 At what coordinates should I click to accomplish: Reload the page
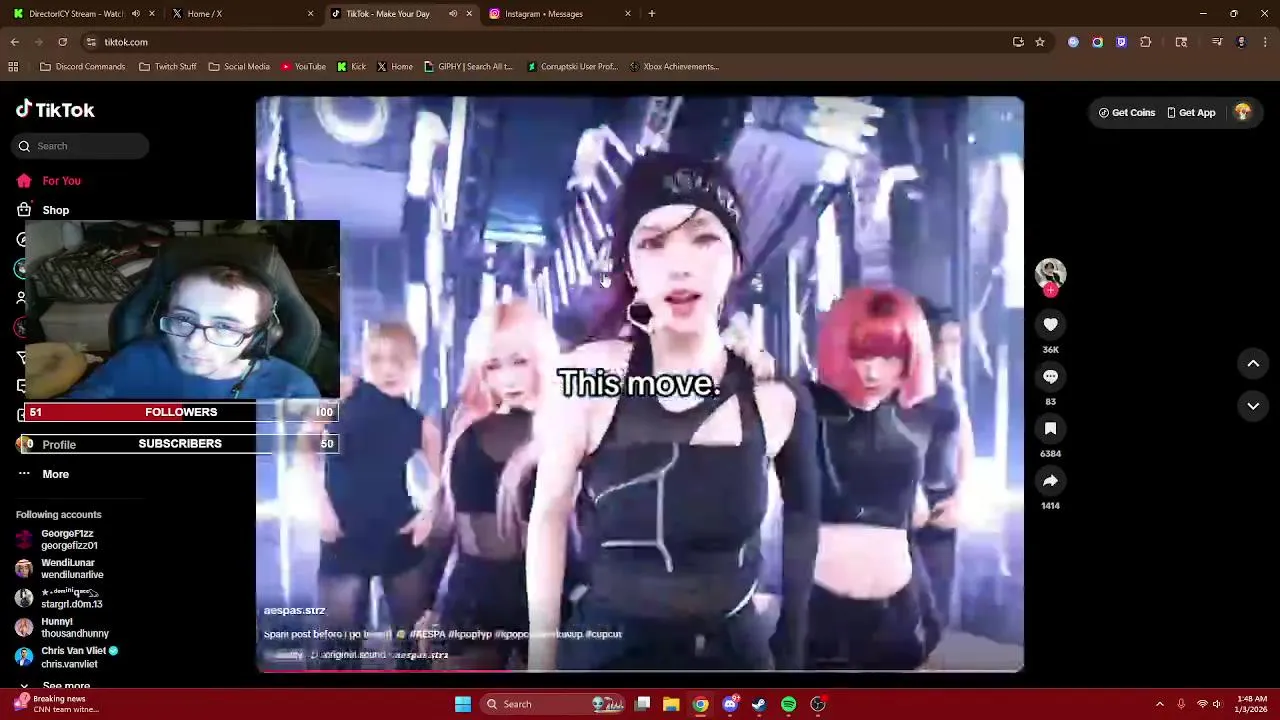tap(62, 42)
